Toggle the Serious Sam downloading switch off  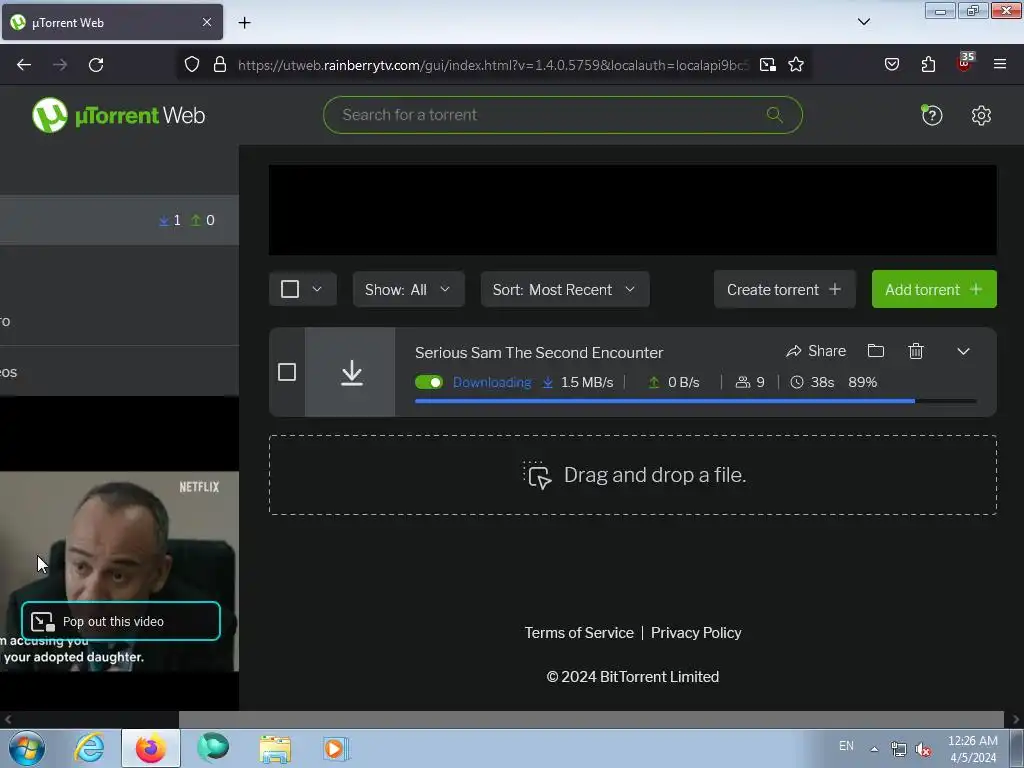point(429,382)
